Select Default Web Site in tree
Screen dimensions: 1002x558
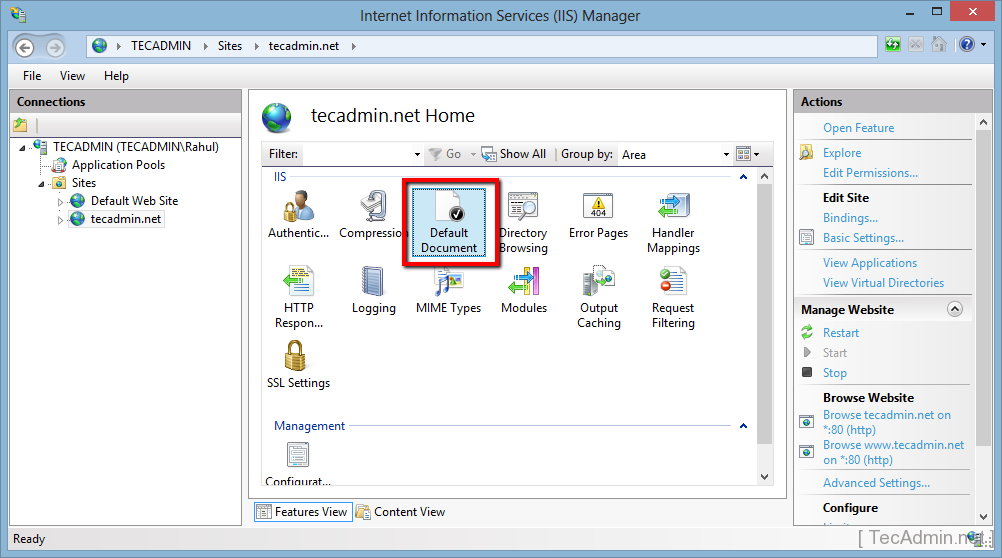(x=134, y=201)
